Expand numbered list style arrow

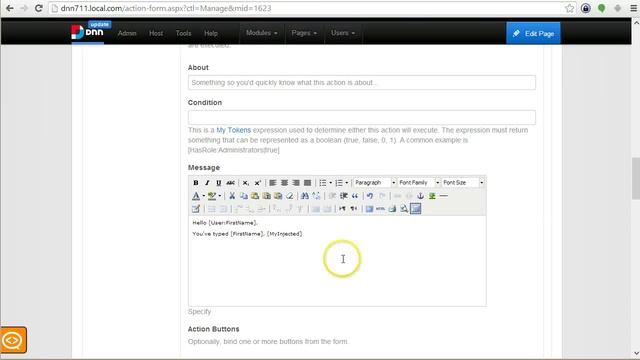pos(347,183)
